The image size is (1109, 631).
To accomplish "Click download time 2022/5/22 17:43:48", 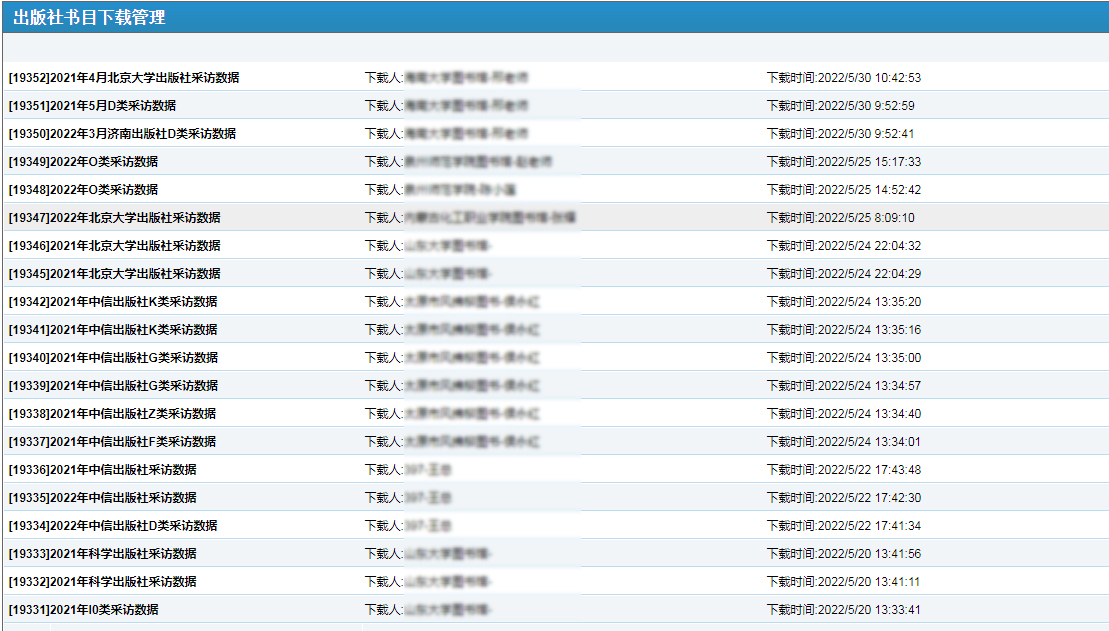I will (x=843, y=470).
